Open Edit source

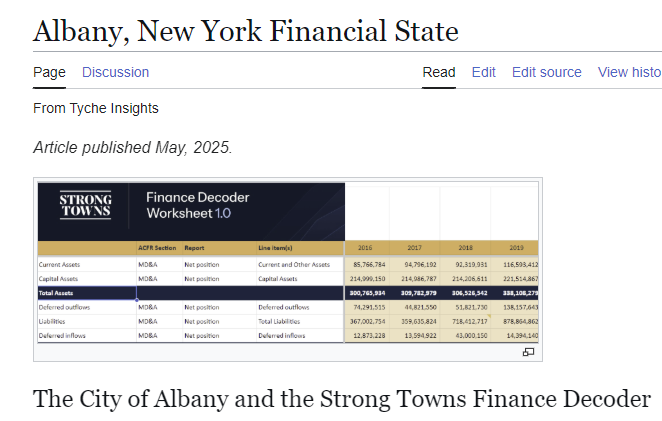[546, 72]
